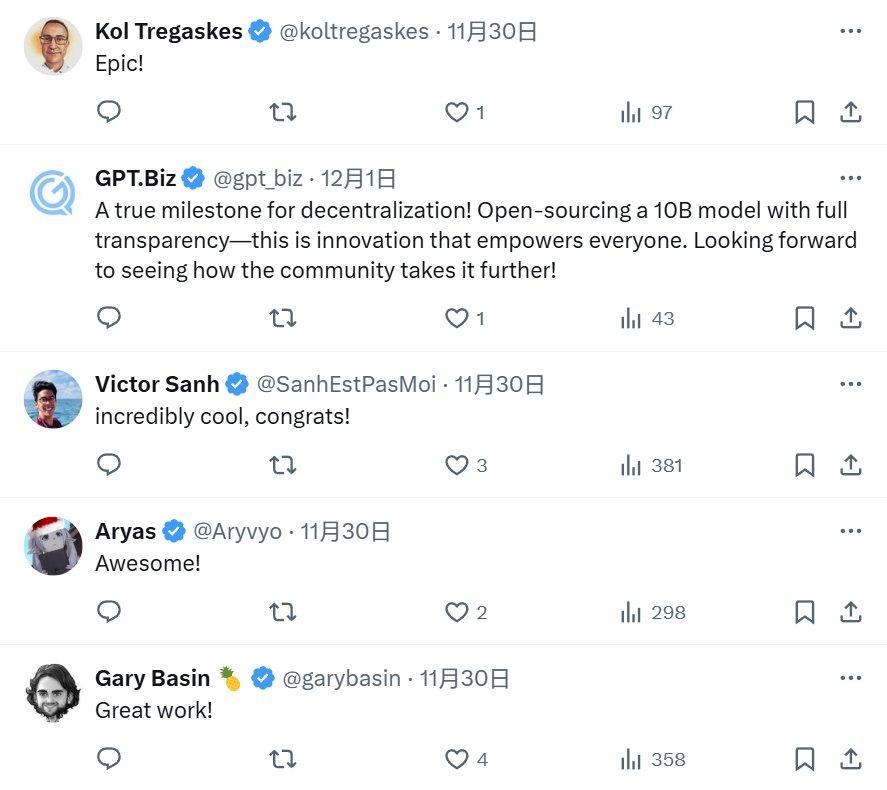Open the Aryas display name link
This screenshot has height=790, width=887.
(126, 531)
